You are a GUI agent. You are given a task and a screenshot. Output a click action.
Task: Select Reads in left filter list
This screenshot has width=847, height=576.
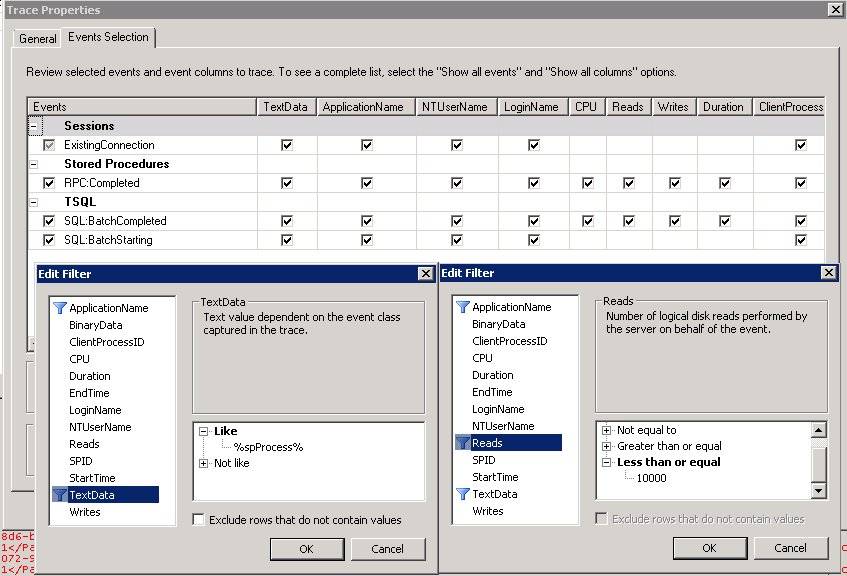click(84, 444)
